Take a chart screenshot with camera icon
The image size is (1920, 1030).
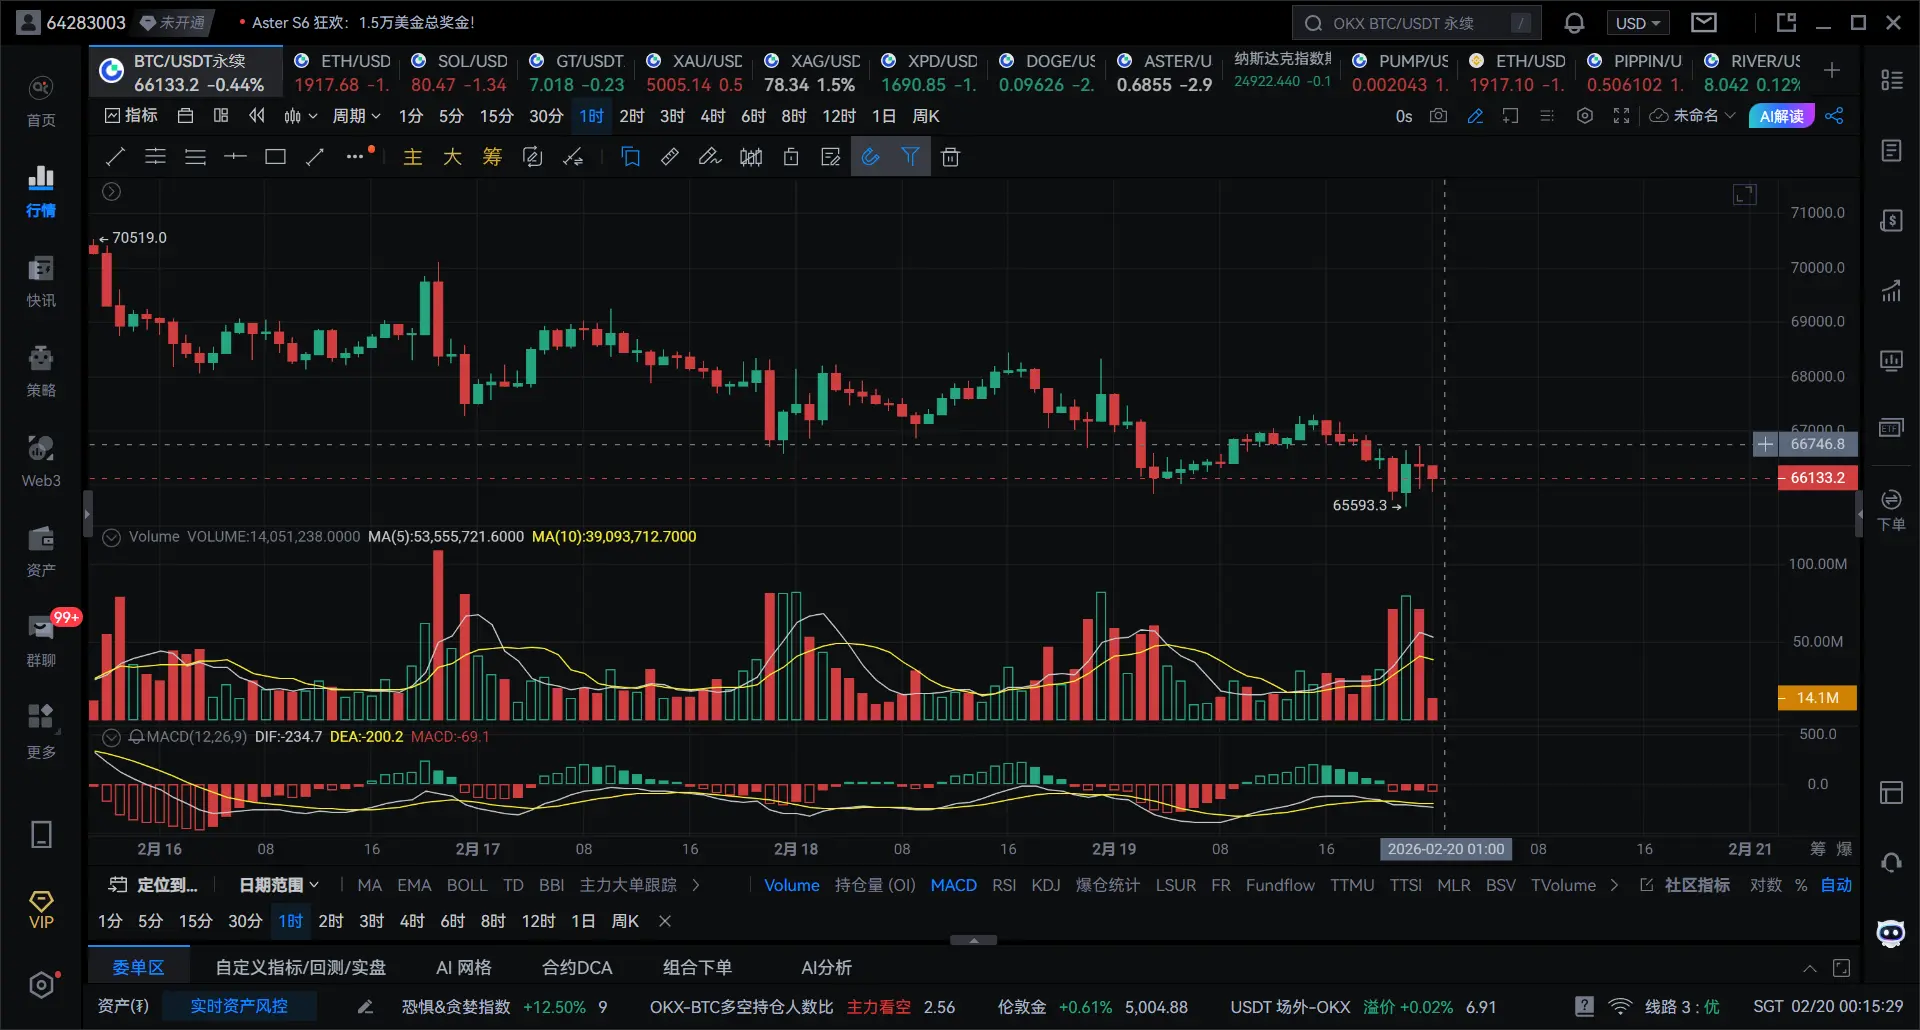(1438, 116)
